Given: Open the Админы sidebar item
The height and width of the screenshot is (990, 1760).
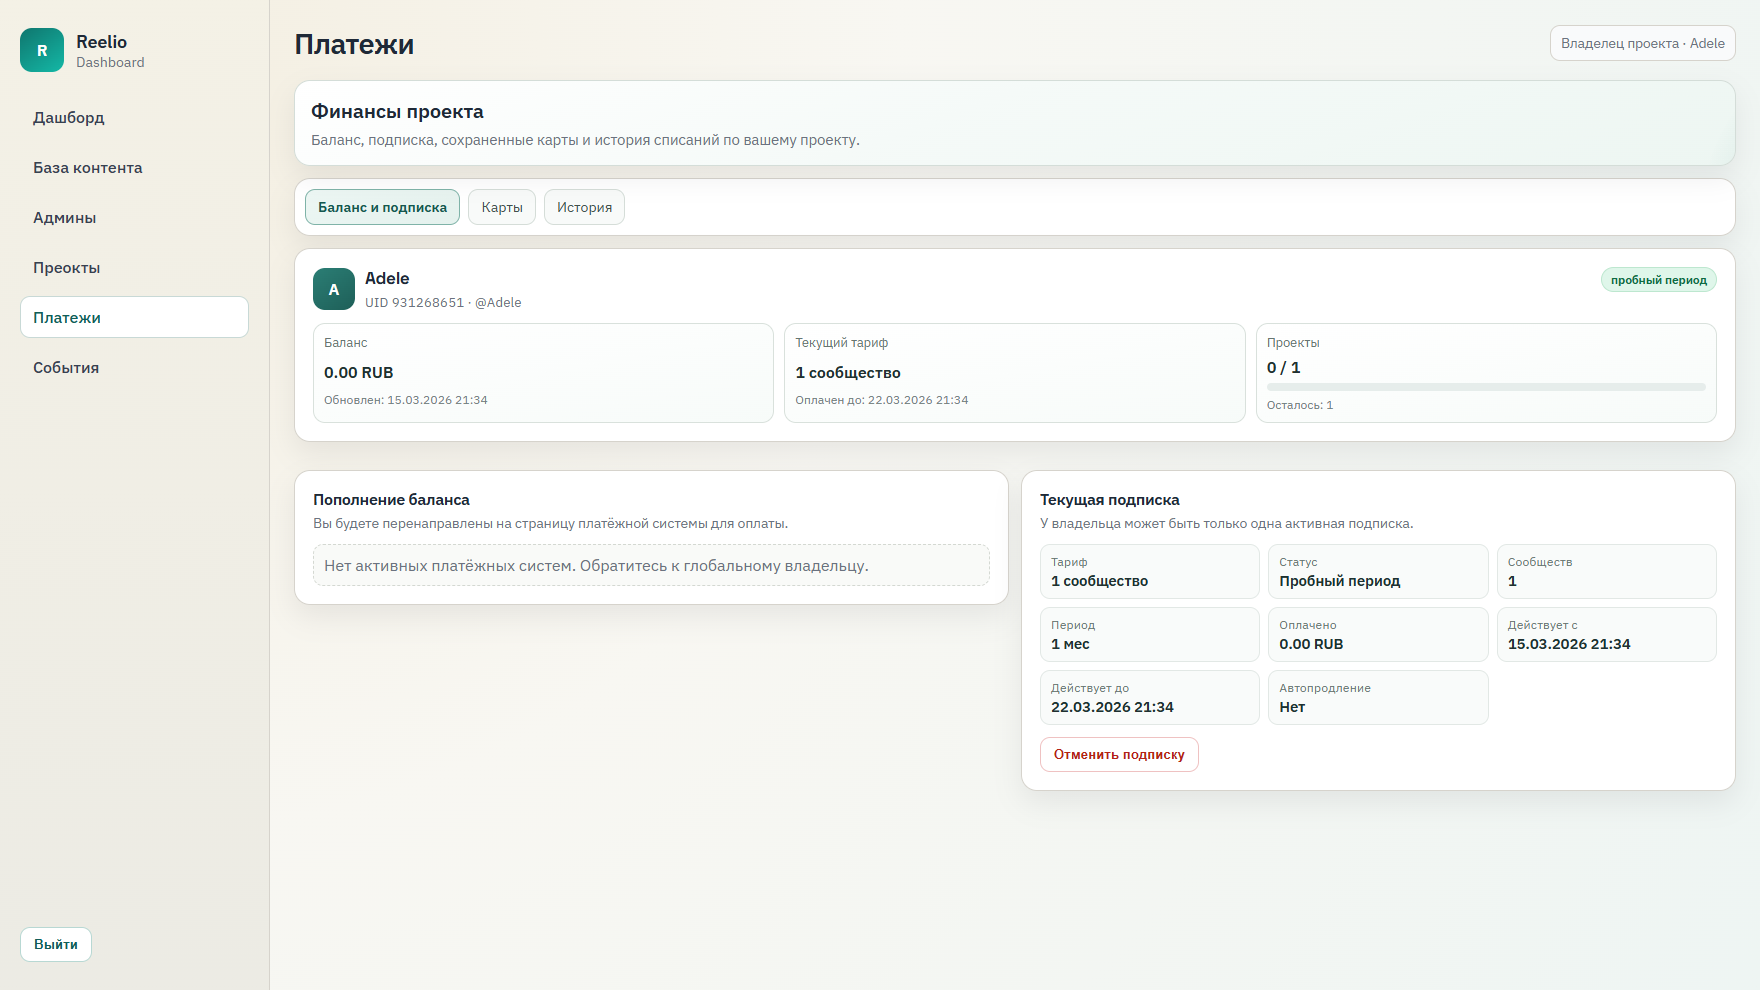Looking at the screenshot, I should click(65, 218).
